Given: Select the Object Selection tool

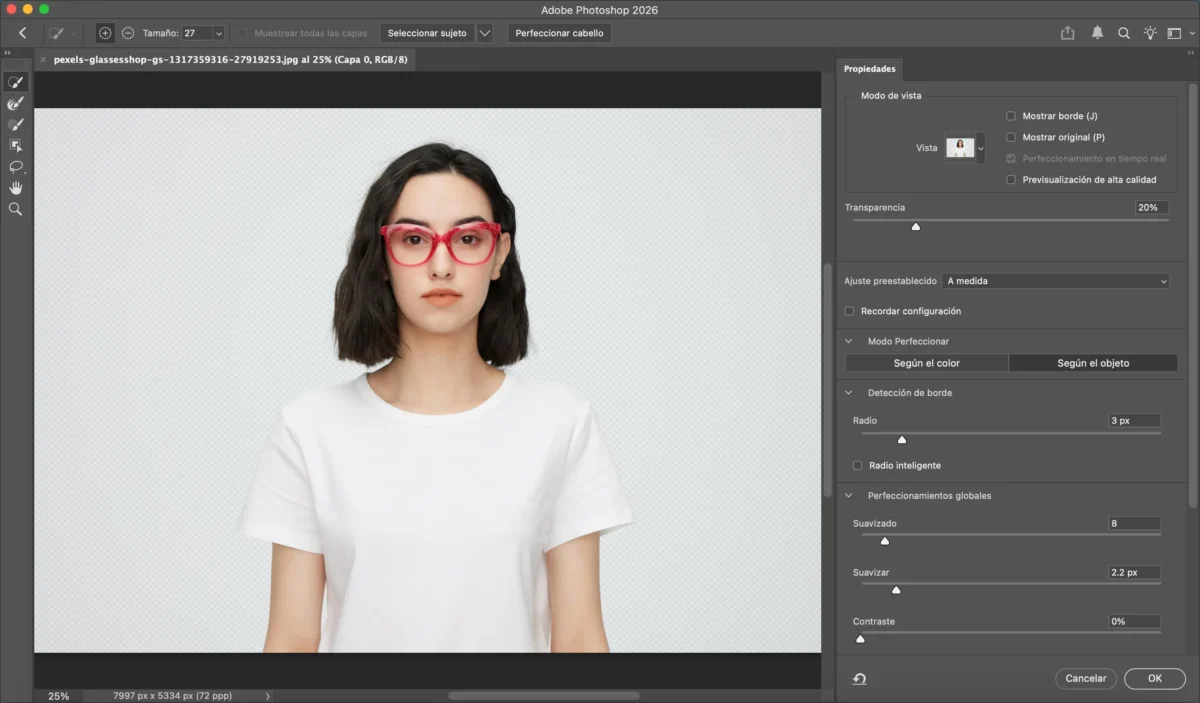Looking at the screenshot, I should tap(15, 146).
